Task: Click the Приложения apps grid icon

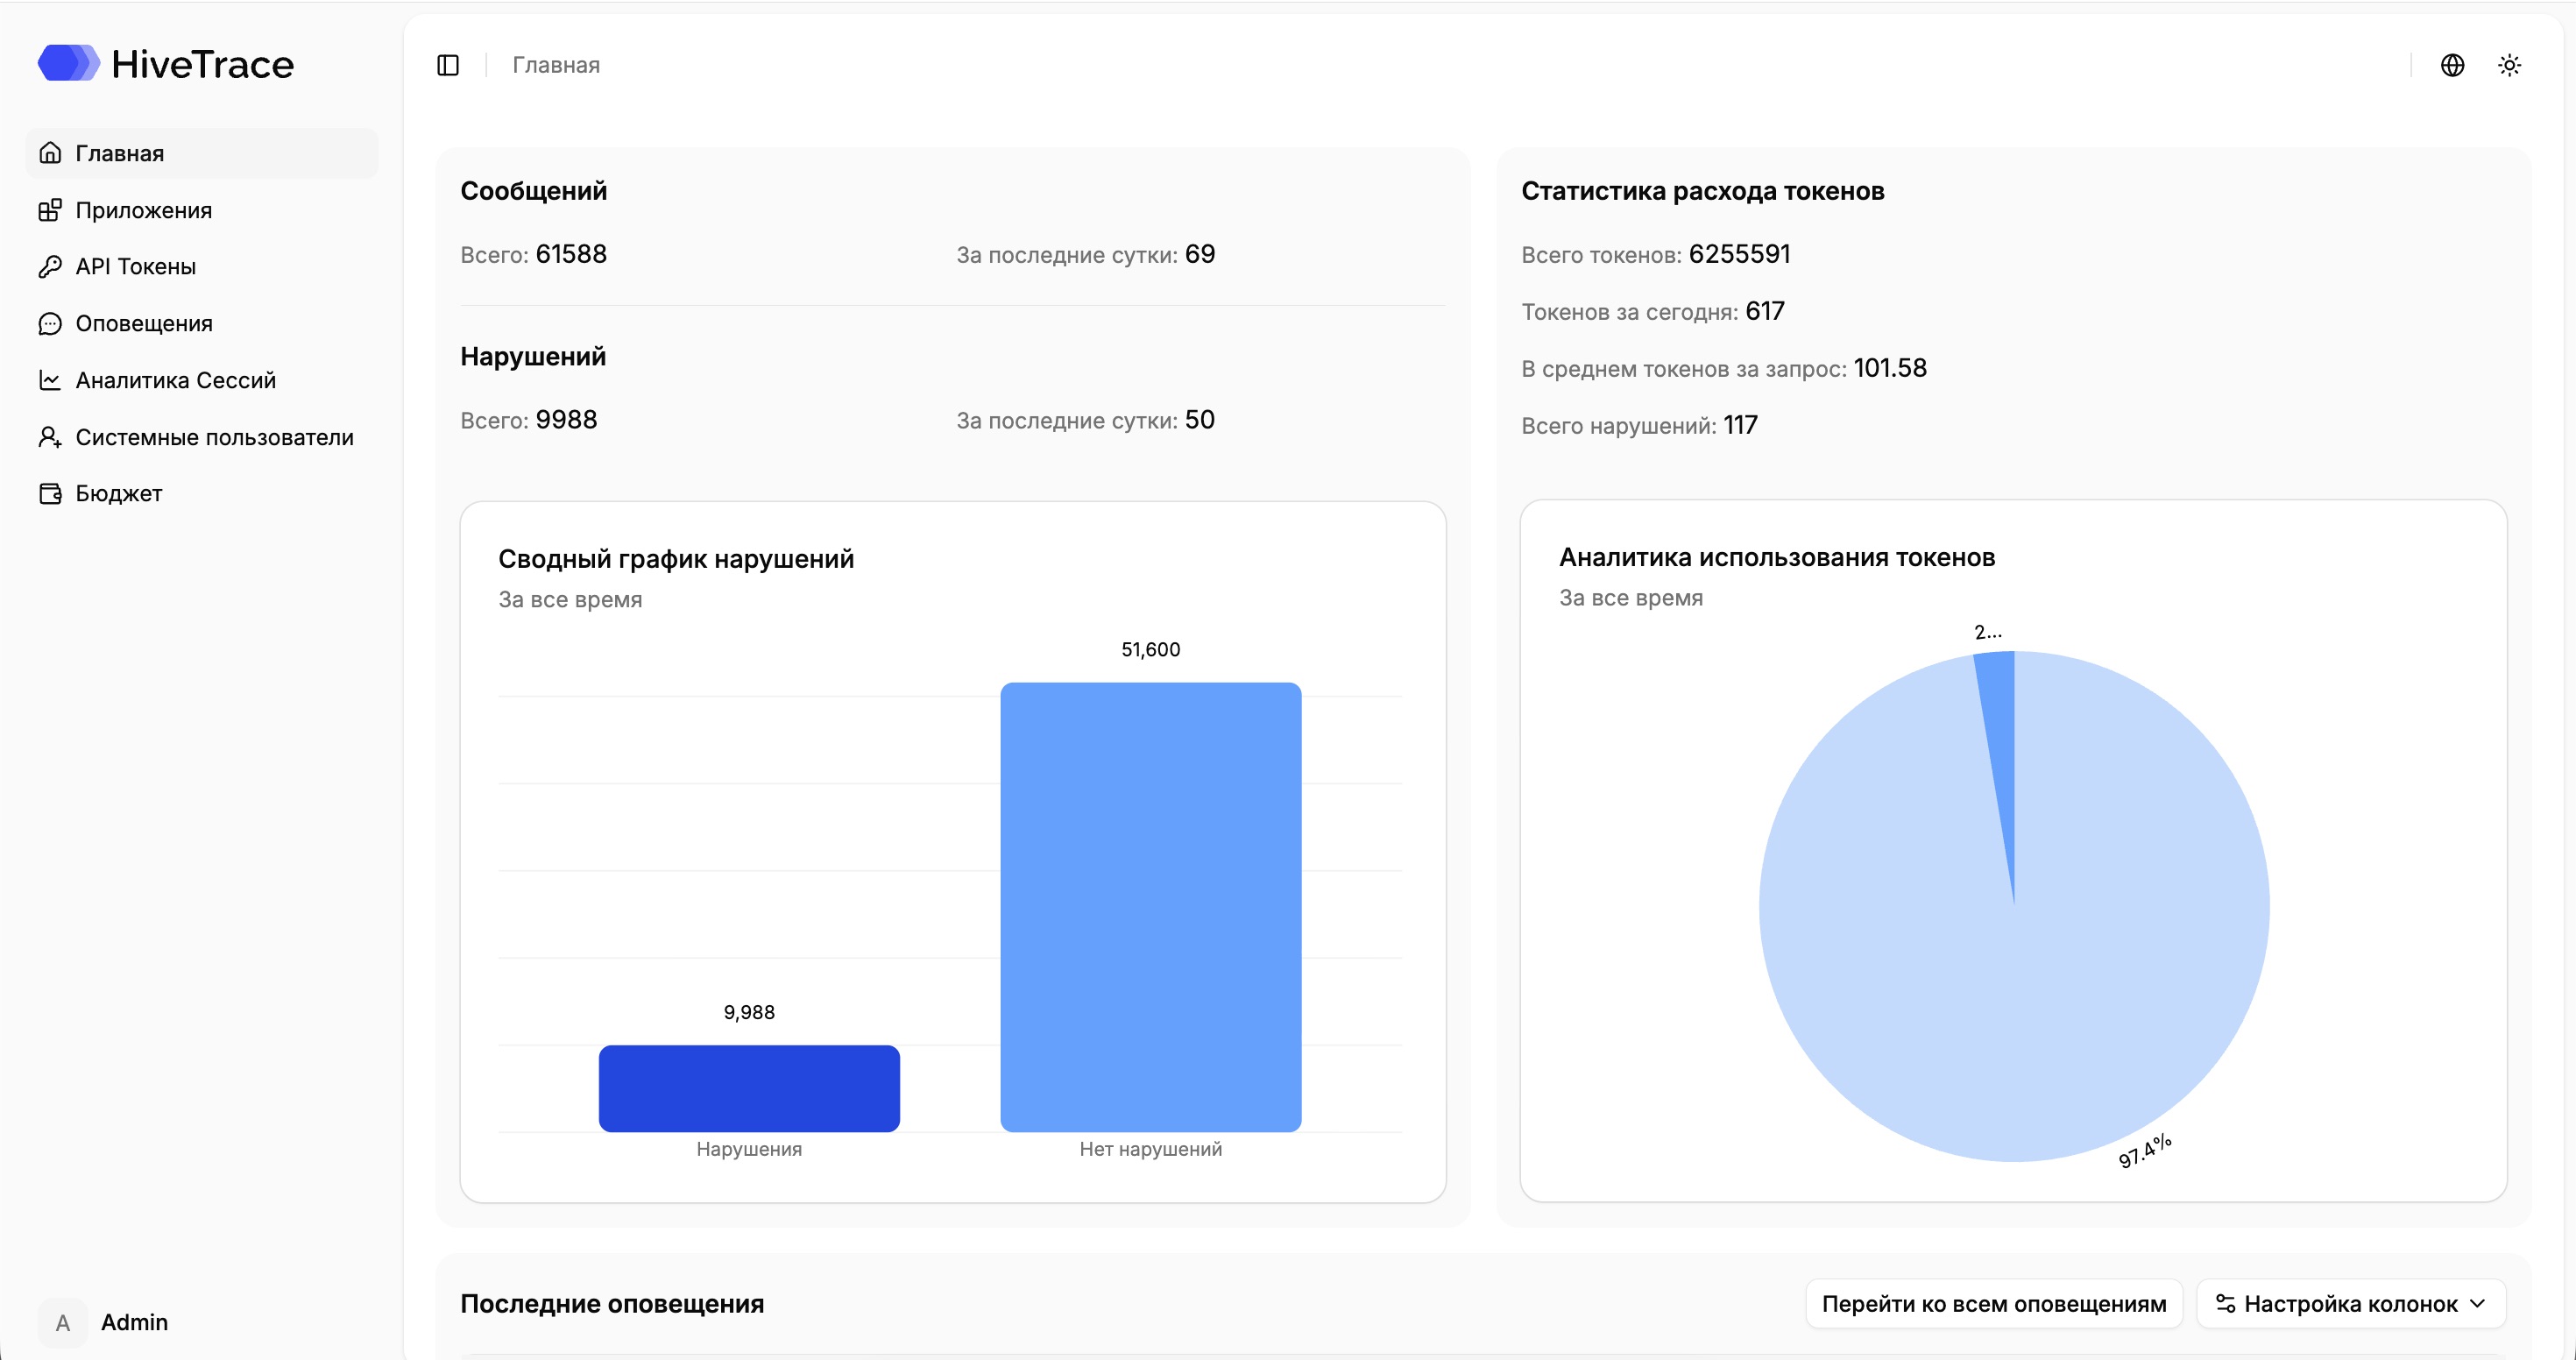Action: (50, 210)
